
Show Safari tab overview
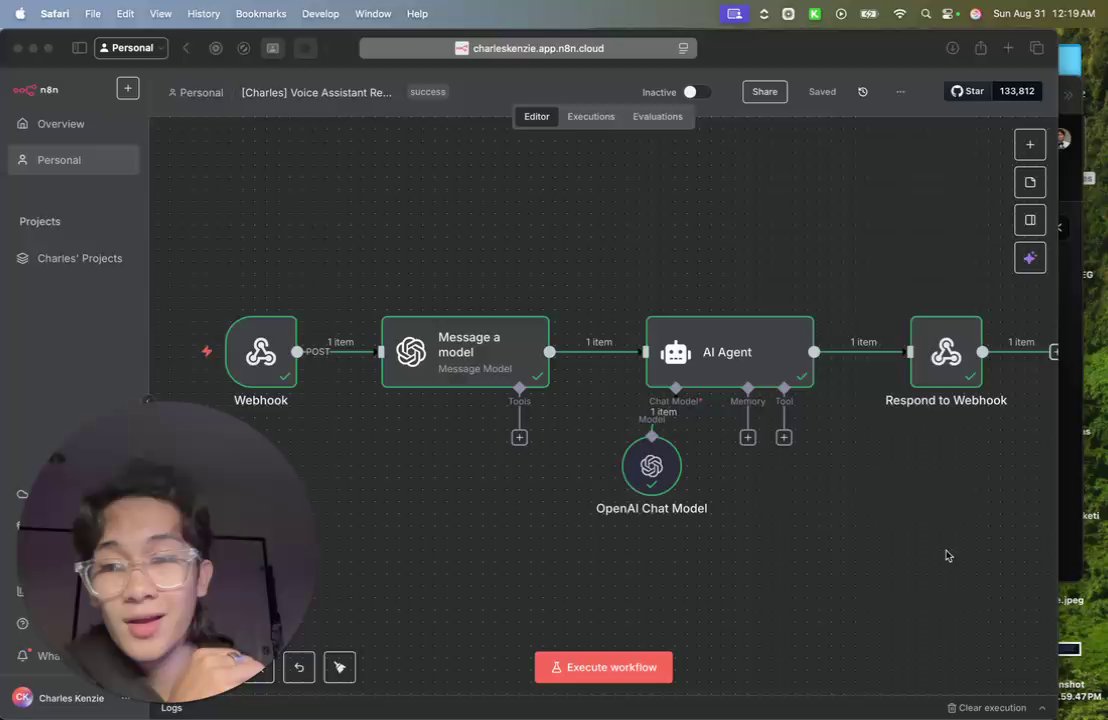click(x=1037, y=48)
